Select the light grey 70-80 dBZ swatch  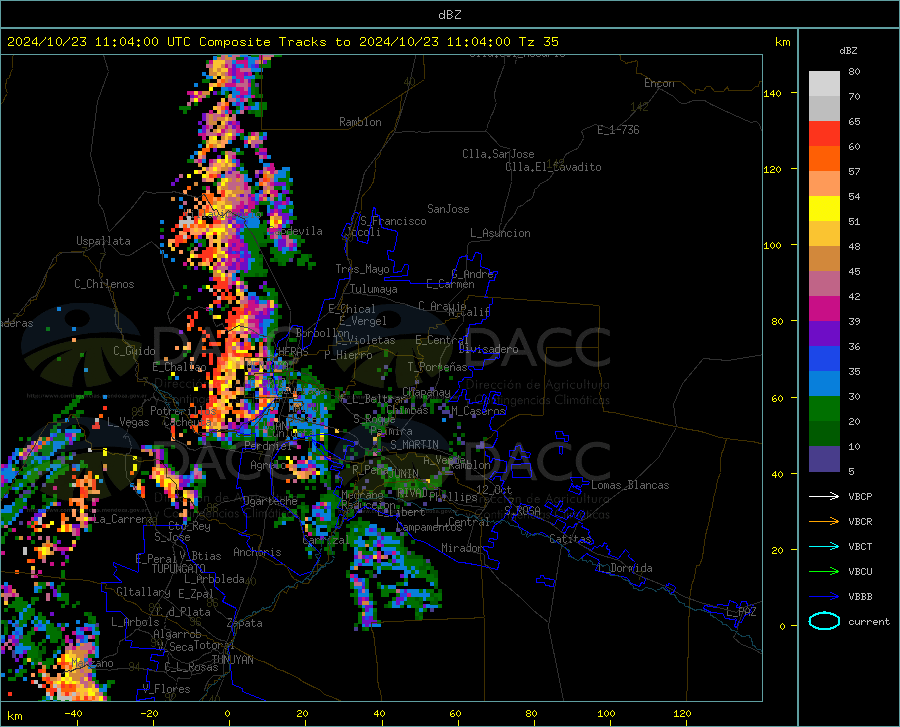[824, 84]
